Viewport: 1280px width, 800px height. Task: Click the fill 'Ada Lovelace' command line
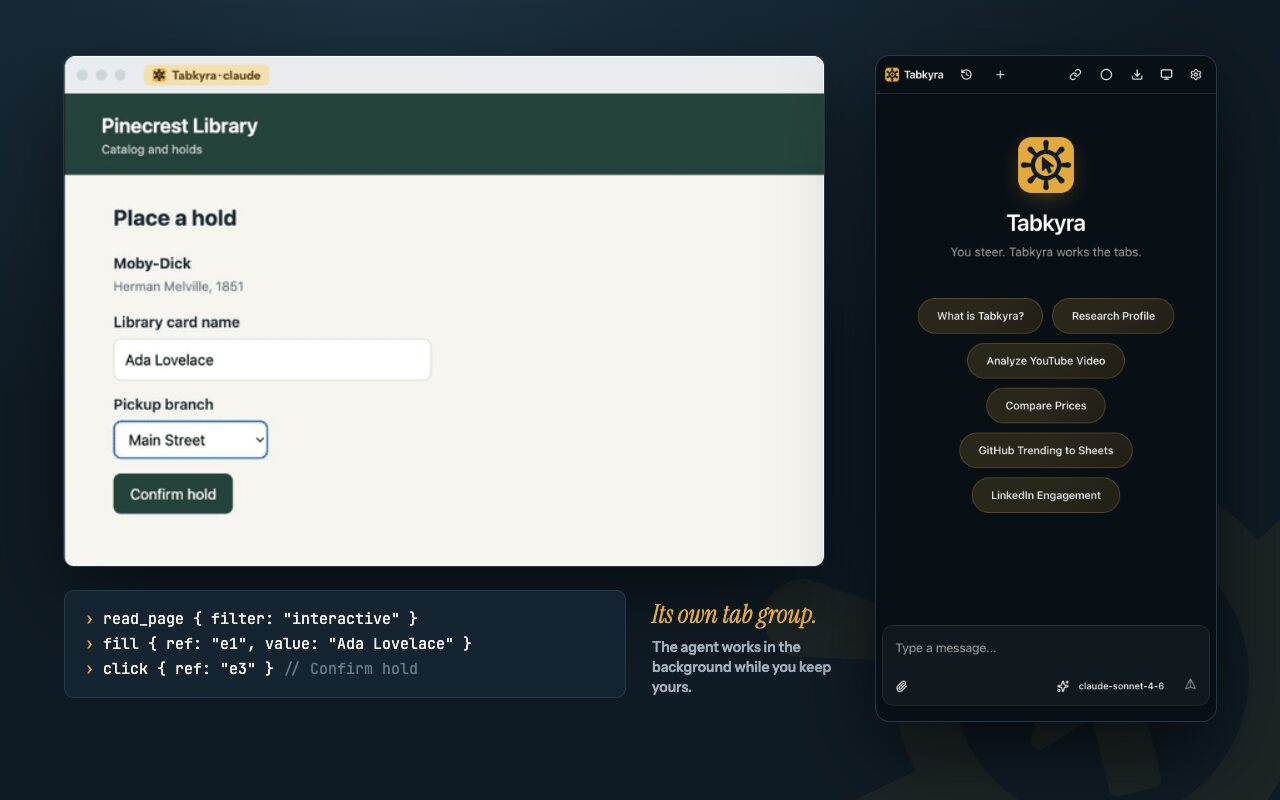[279, 644]
